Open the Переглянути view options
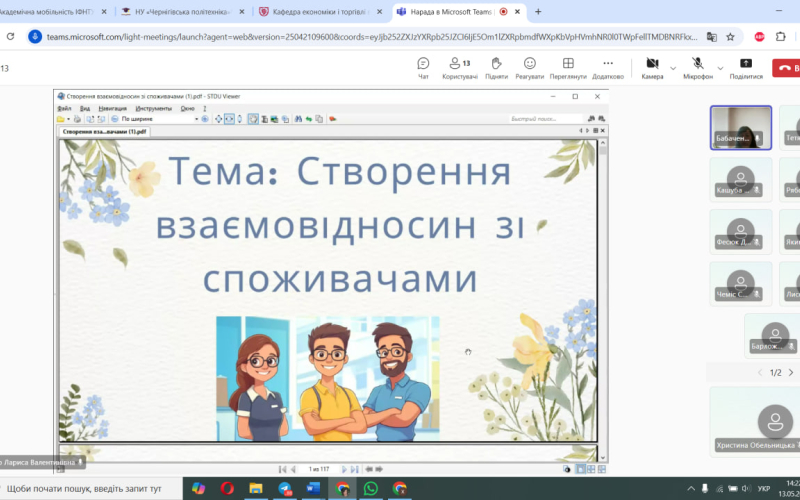This screenshot has height=500, width=800. tap(568, 68)
